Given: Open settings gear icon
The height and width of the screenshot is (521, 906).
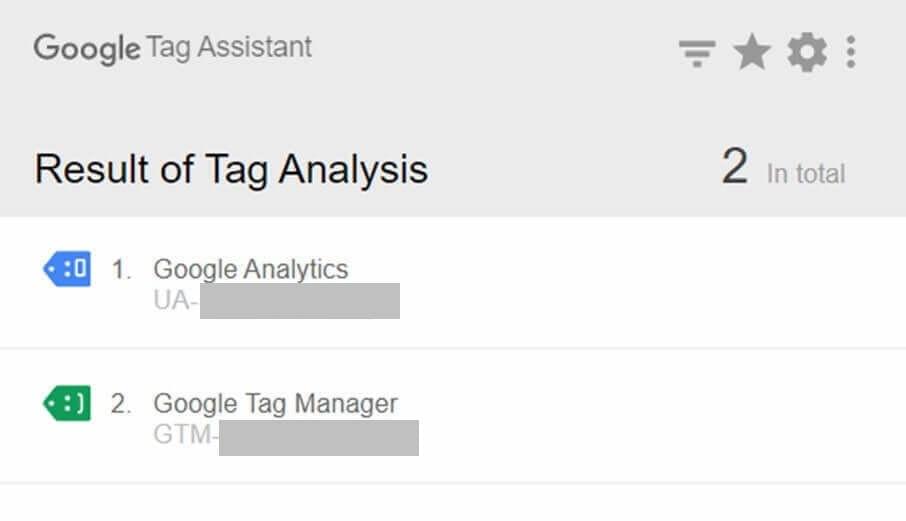Looking at the screenshot, I should (x=807, y=52).
